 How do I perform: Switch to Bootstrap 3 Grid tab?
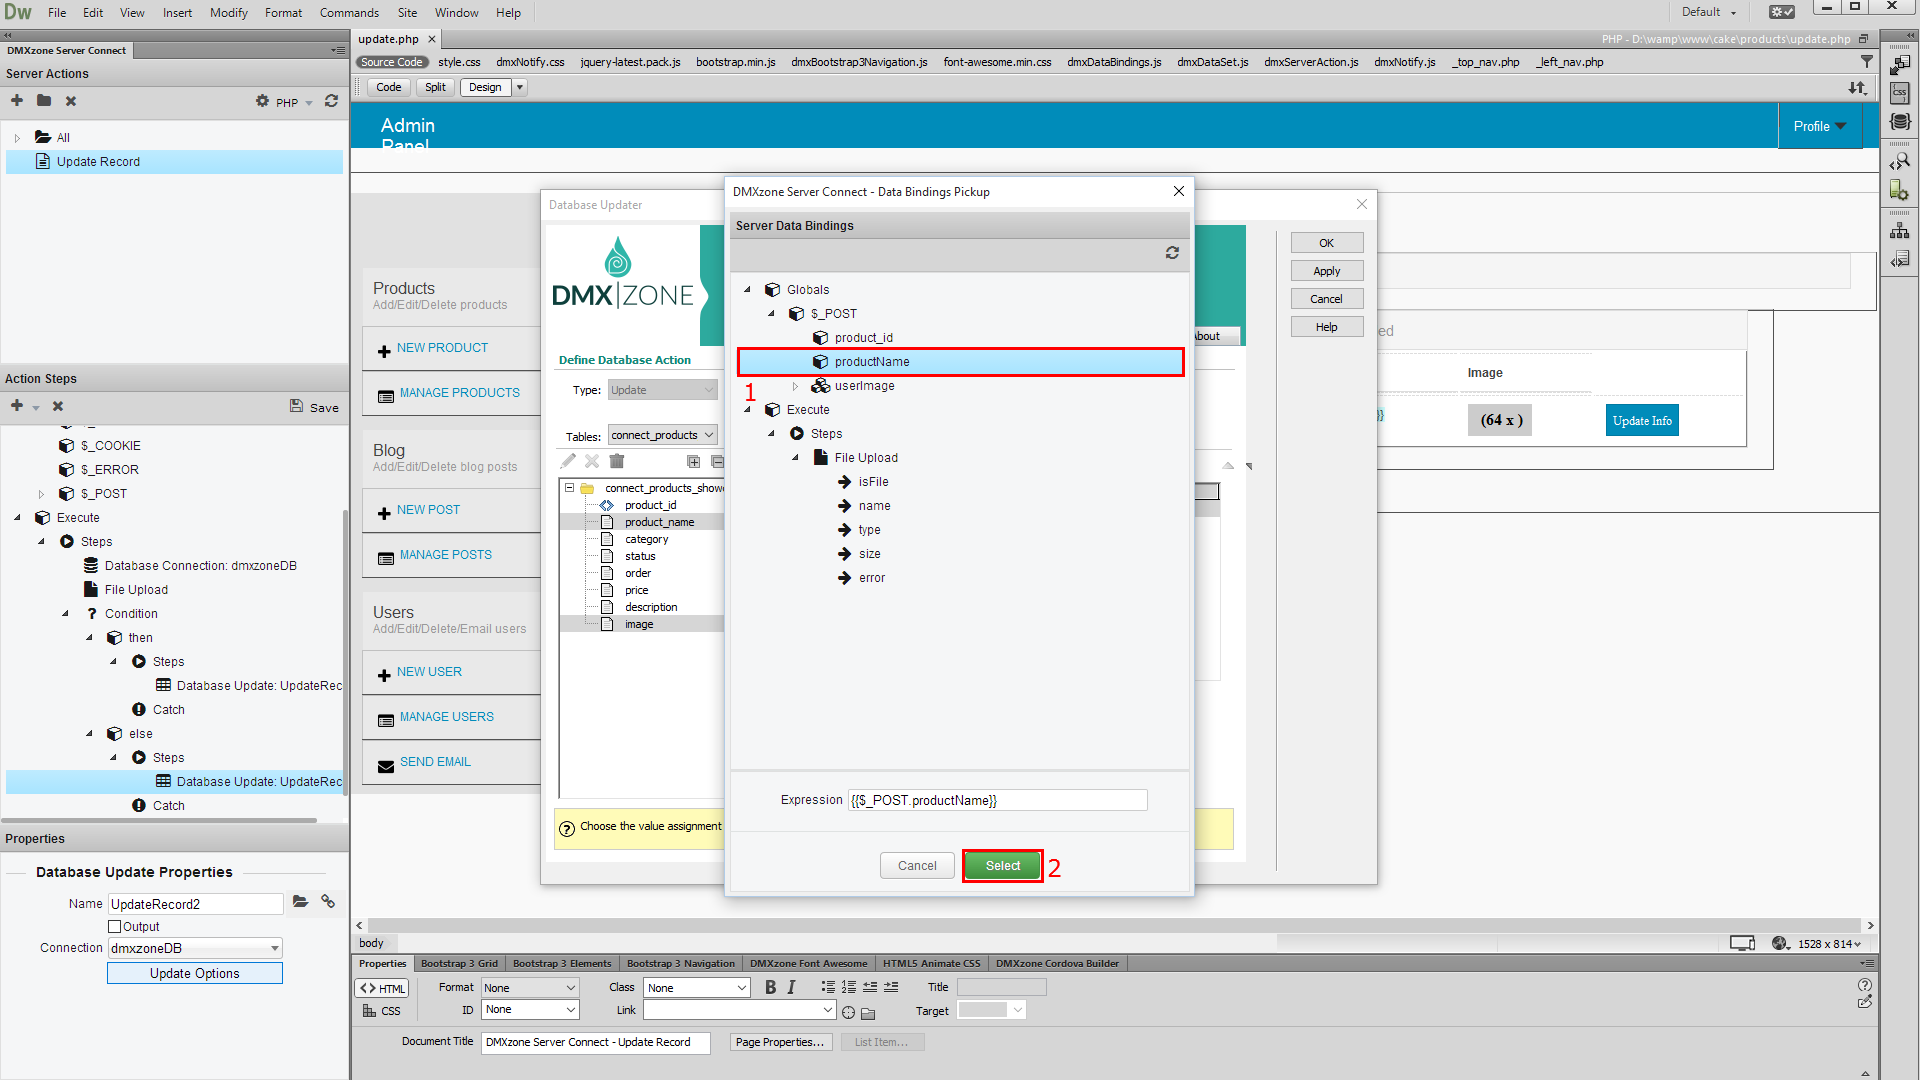(x=459, y=963)
